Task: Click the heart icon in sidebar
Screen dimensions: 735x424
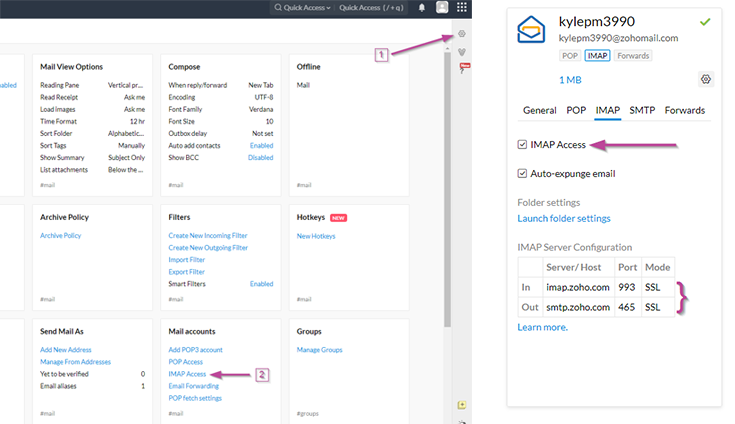Action: 462,52
